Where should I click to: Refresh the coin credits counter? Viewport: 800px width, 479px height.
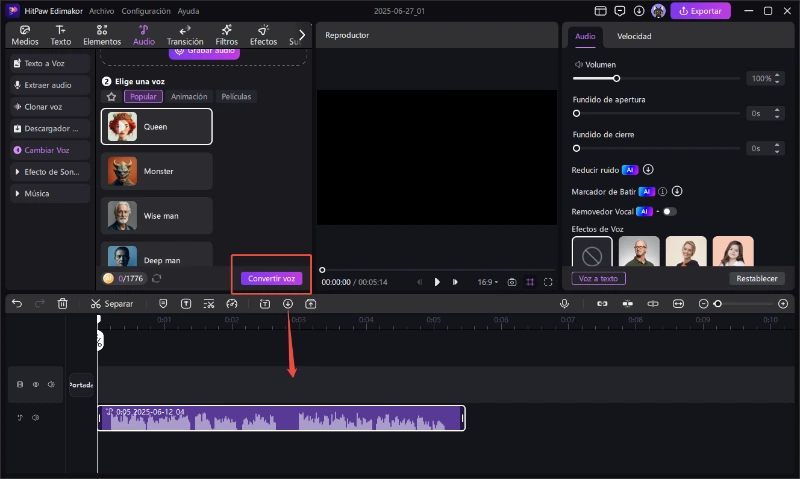(x=157, y=278)
